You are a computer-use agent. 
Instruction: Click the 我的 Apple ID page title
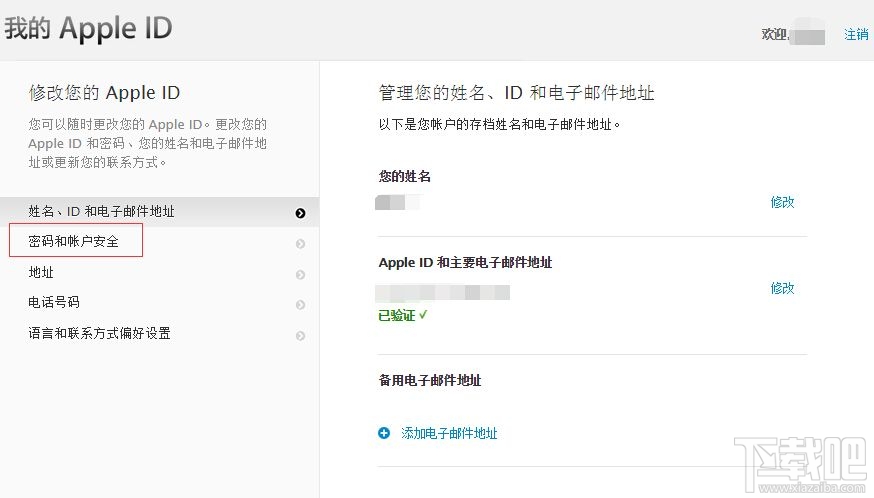click(88, 29)
